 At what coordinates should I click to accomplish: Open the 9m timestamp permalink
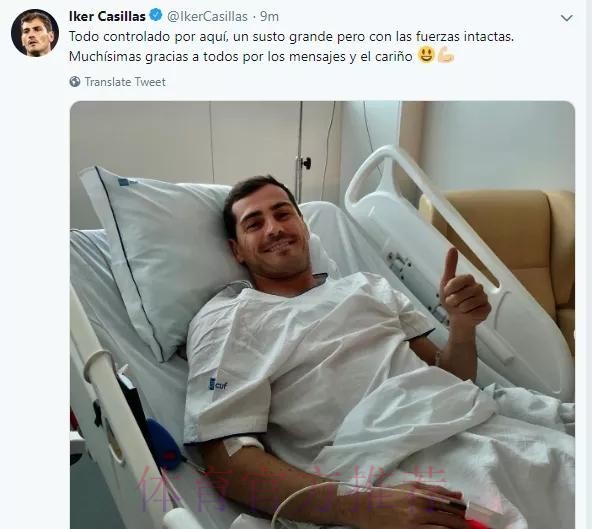270,16
